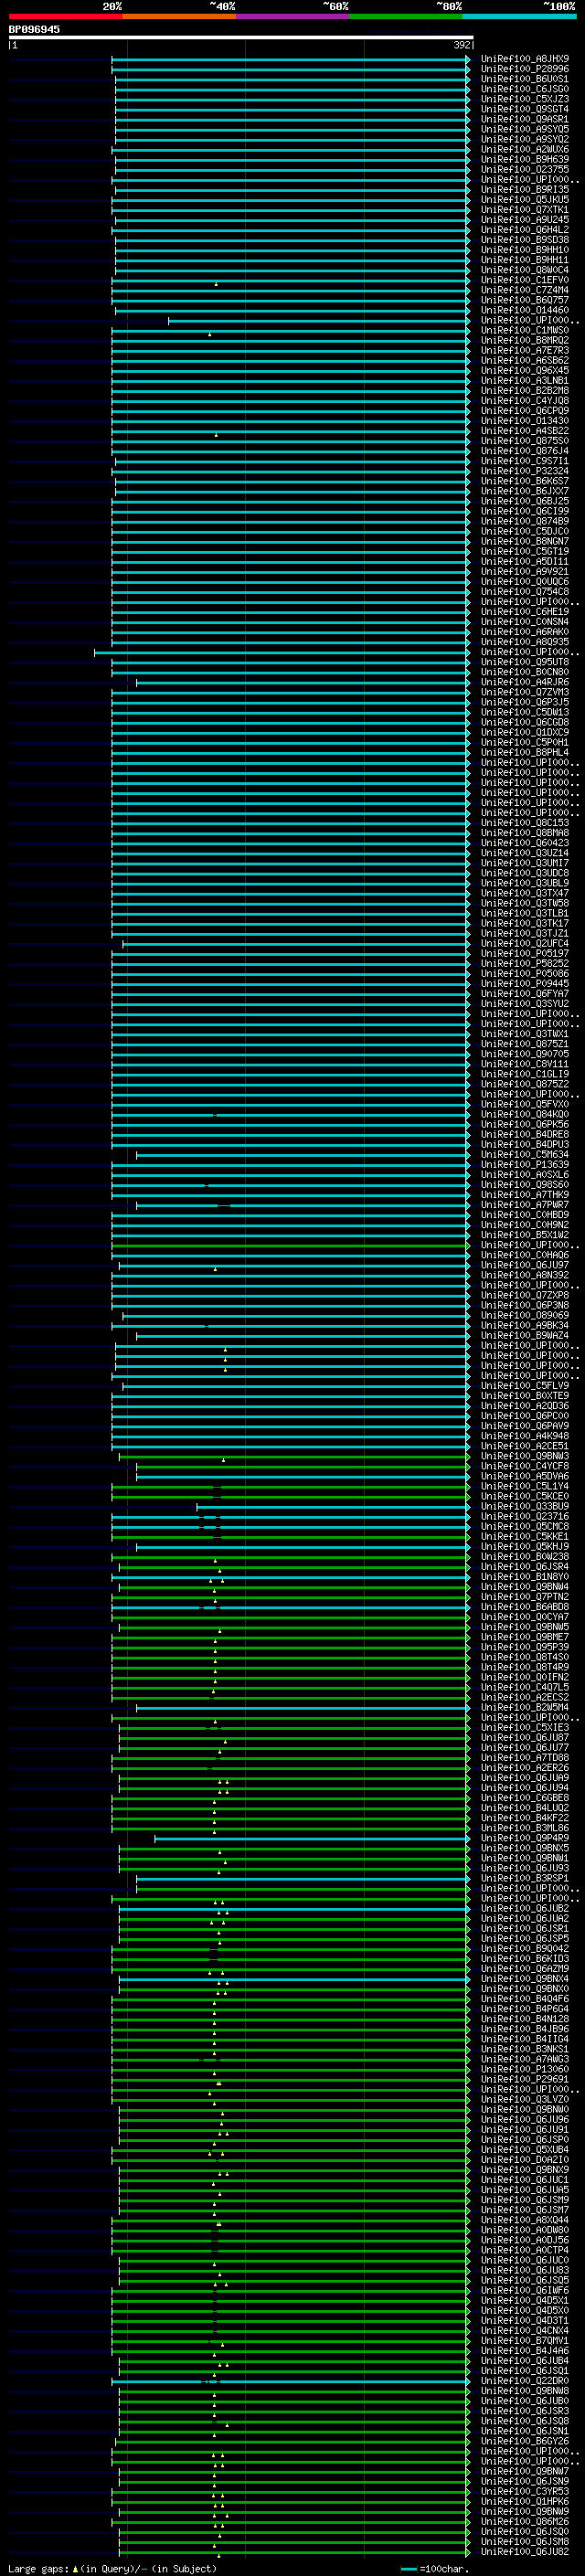This screenshot has height=2576, width=585.
Task: Open hit UniRef100_B4LUQ2
Action: coord(525,1808)
